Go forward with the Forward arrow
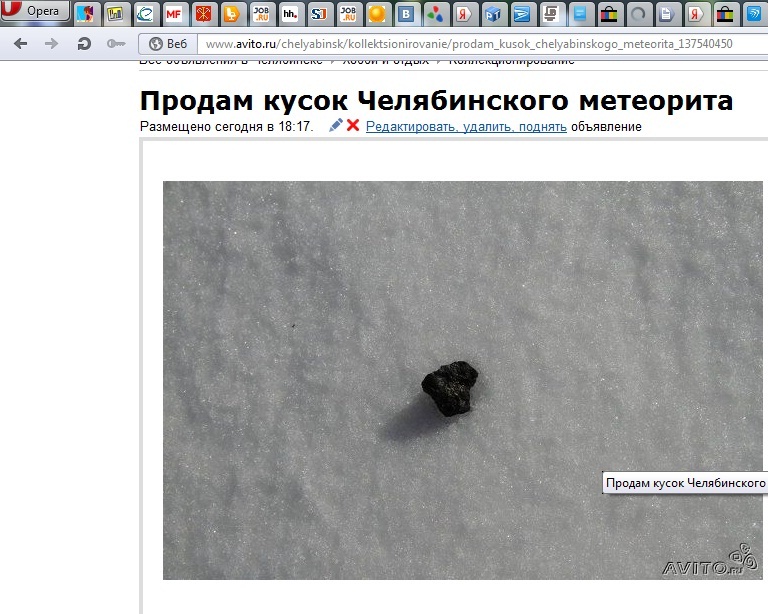This screenshot has height=614, width=768. [x=51, y=44]
